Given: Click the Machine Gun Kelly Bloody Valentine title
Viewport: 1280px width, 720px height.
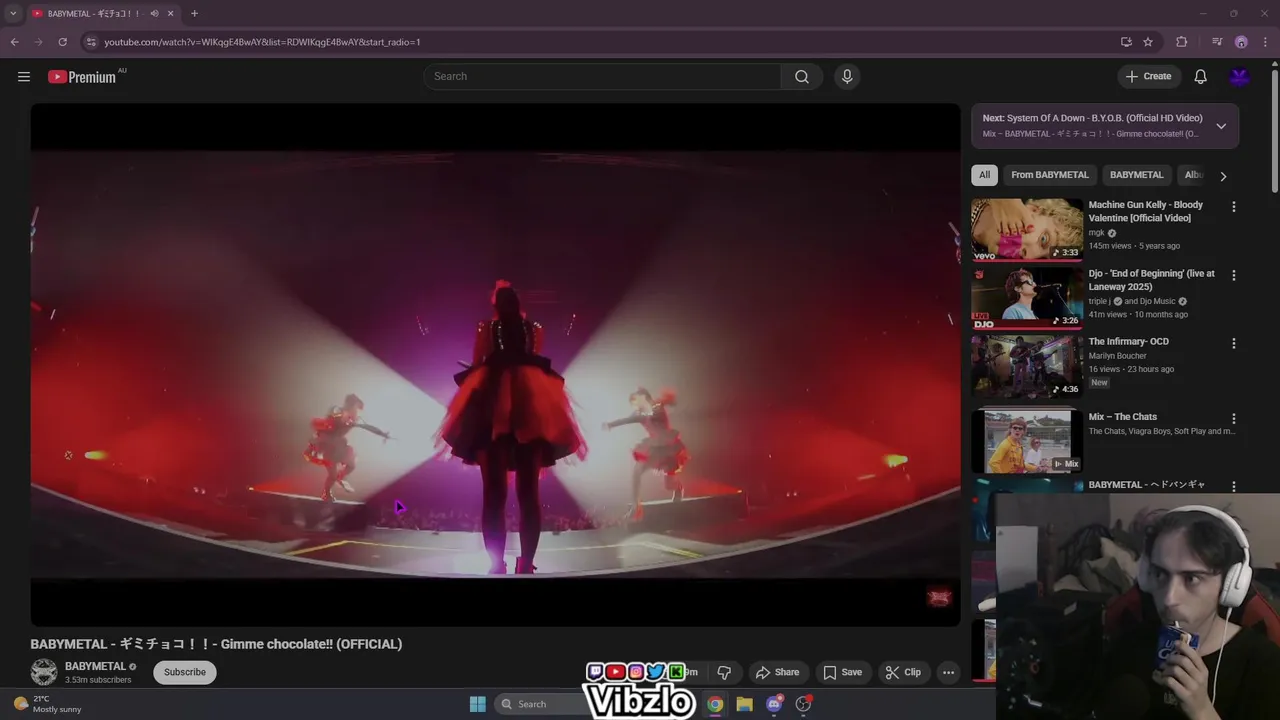Looking at the screenshot, I should (x=1146, y=211).
